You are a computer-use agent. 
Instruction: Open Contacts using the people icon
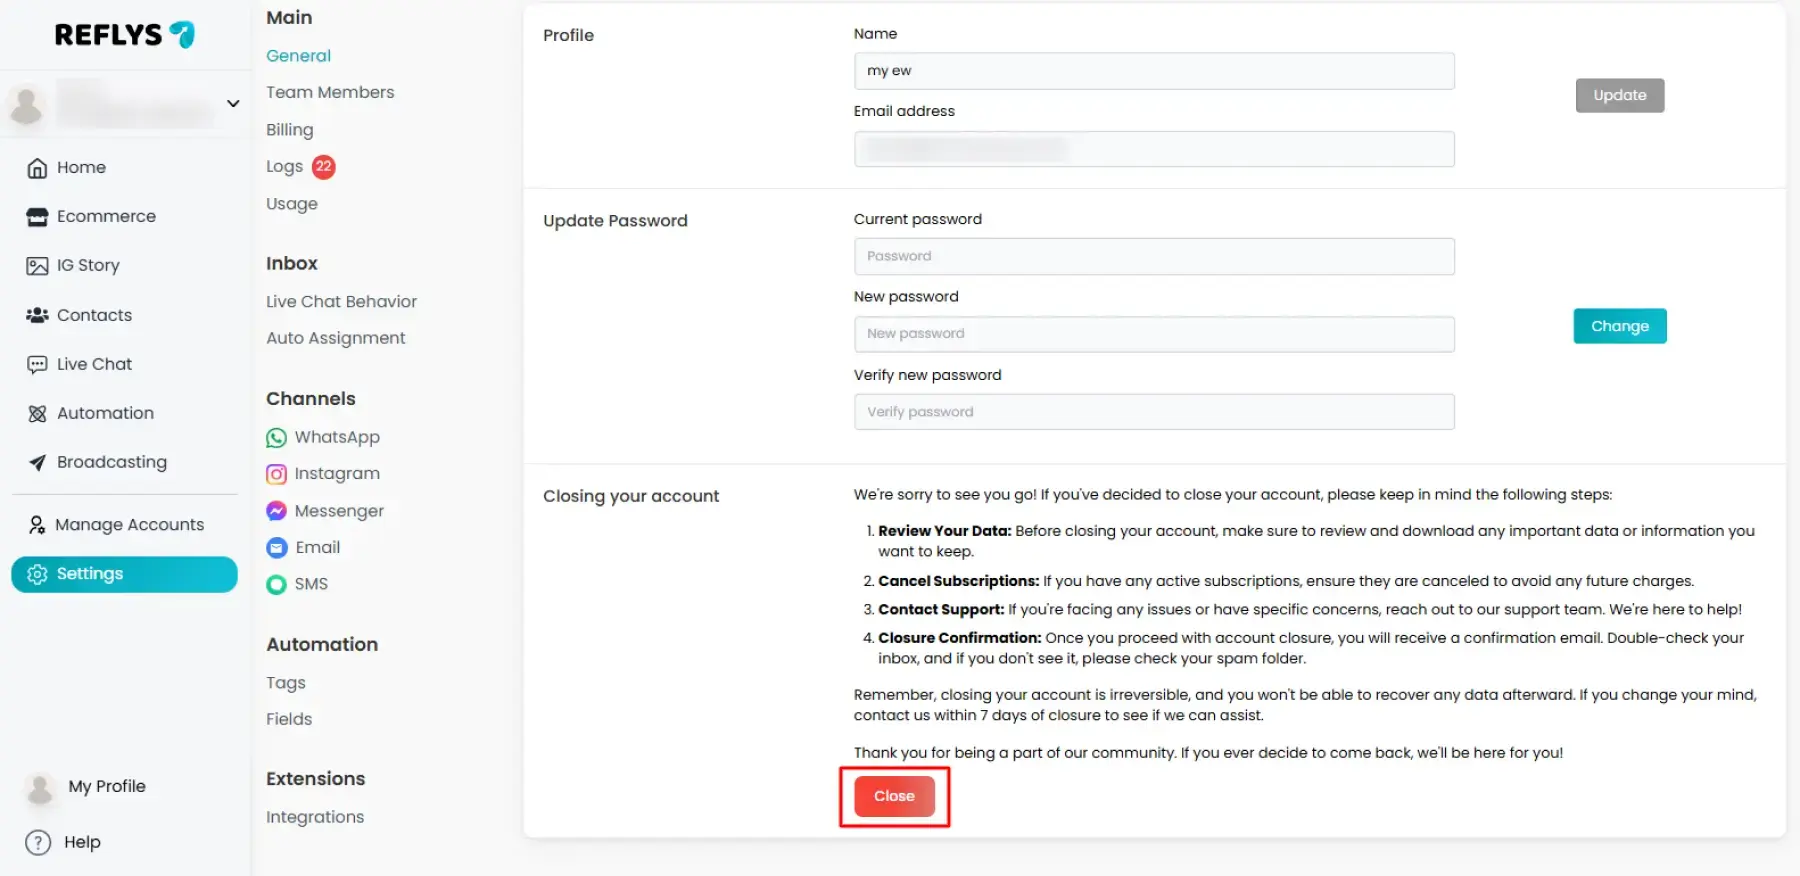pos(37,315)
